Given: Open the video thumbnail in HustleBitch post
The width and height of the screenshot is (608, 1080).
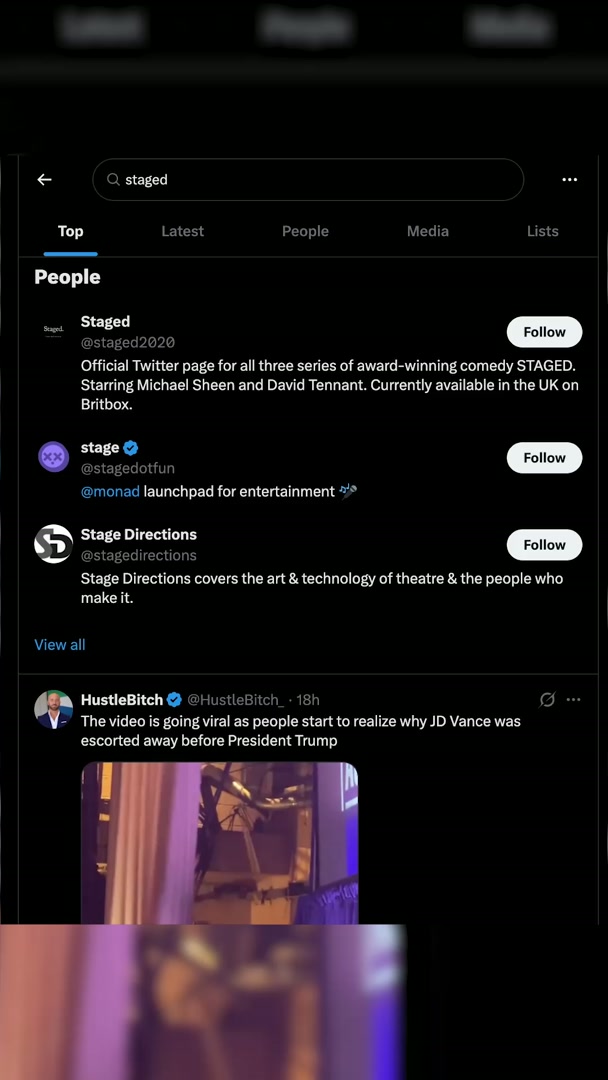Looking at the screenshot, I should click(x=219, y=843).
